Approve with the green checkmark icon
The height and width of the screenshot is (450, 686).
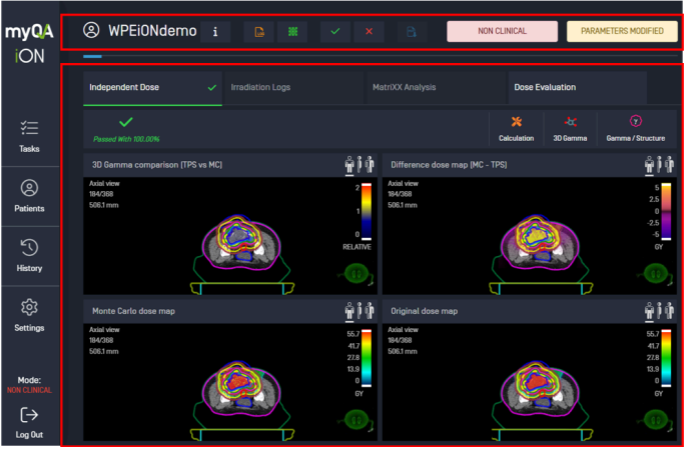tap(335, 31)
